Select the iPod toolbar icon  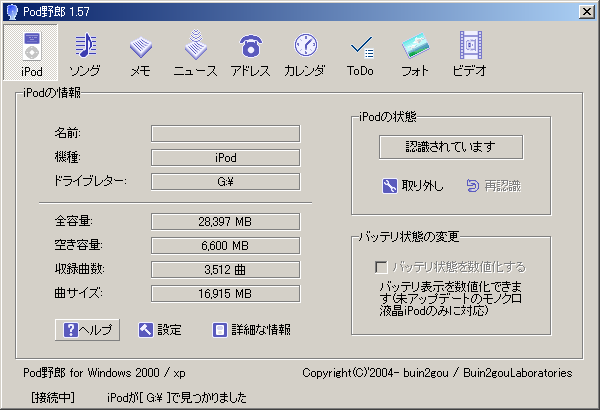pyautogui.click(x=32, y=54)
